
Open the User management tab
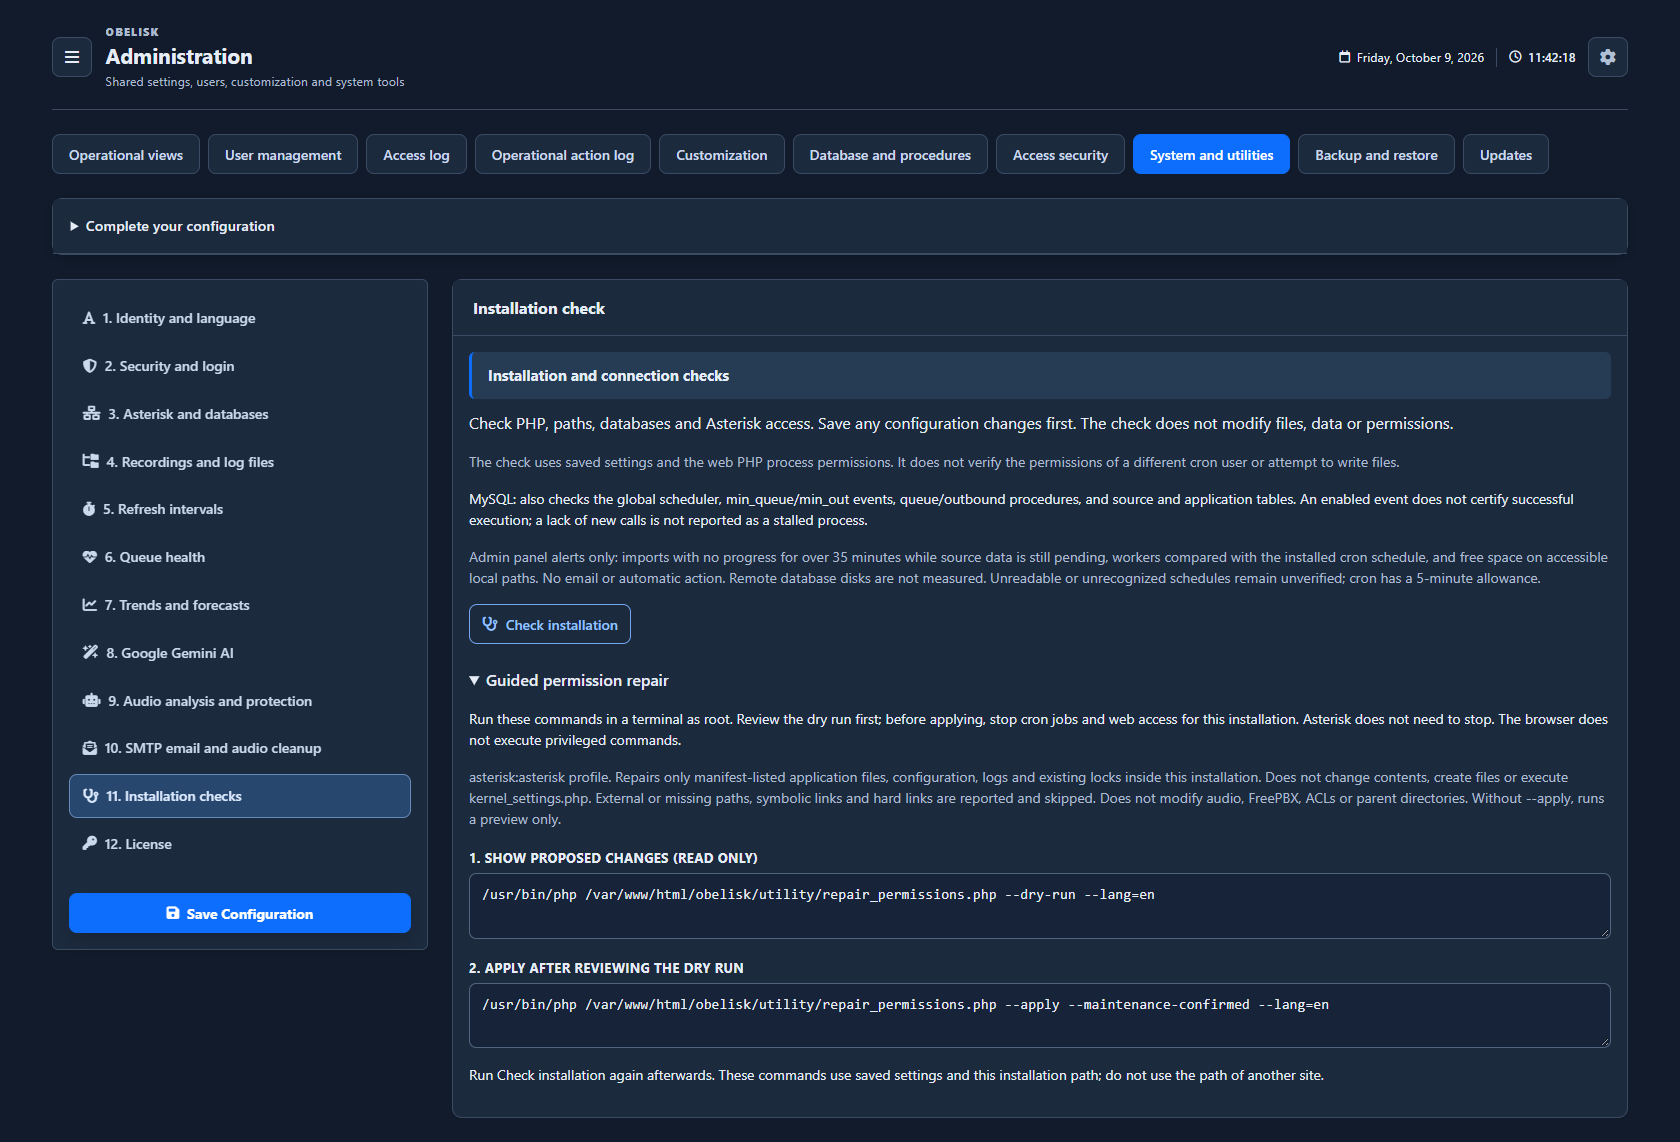tap(283, 154)
